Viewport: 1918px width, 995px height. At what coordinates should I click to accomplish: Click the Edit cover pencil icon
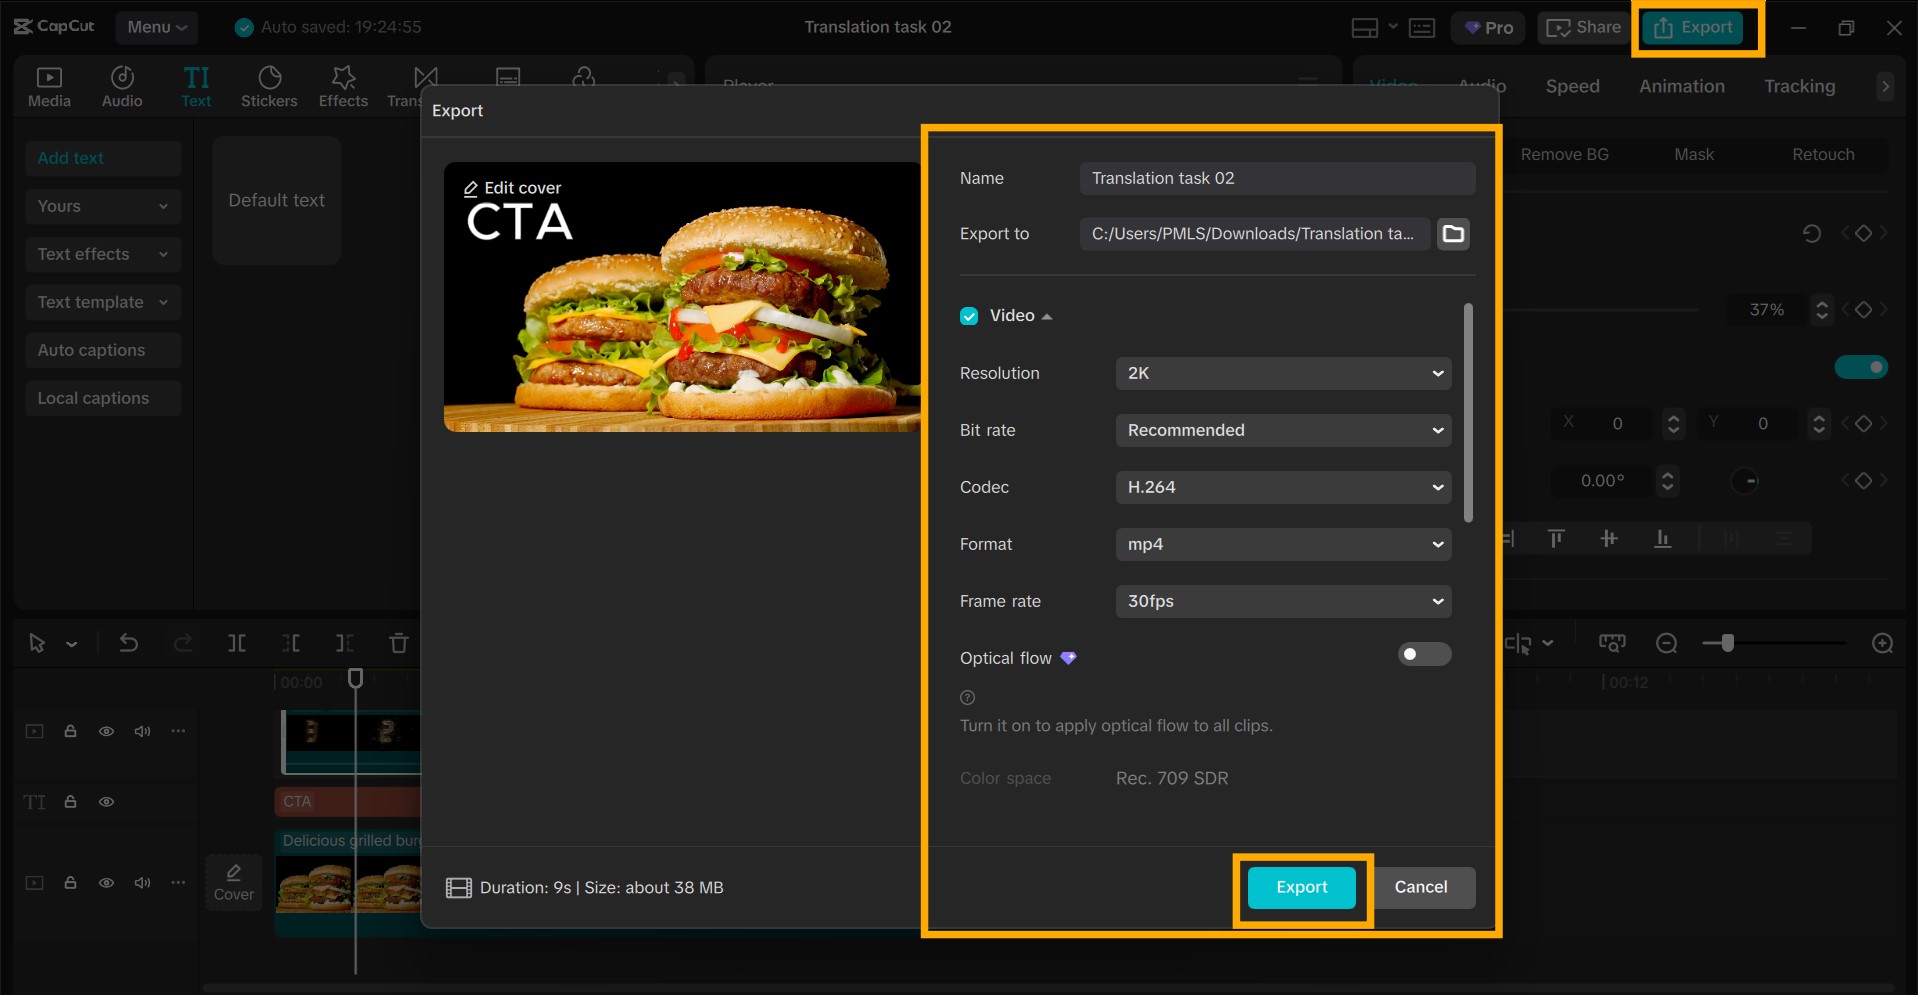click(471, 188)
